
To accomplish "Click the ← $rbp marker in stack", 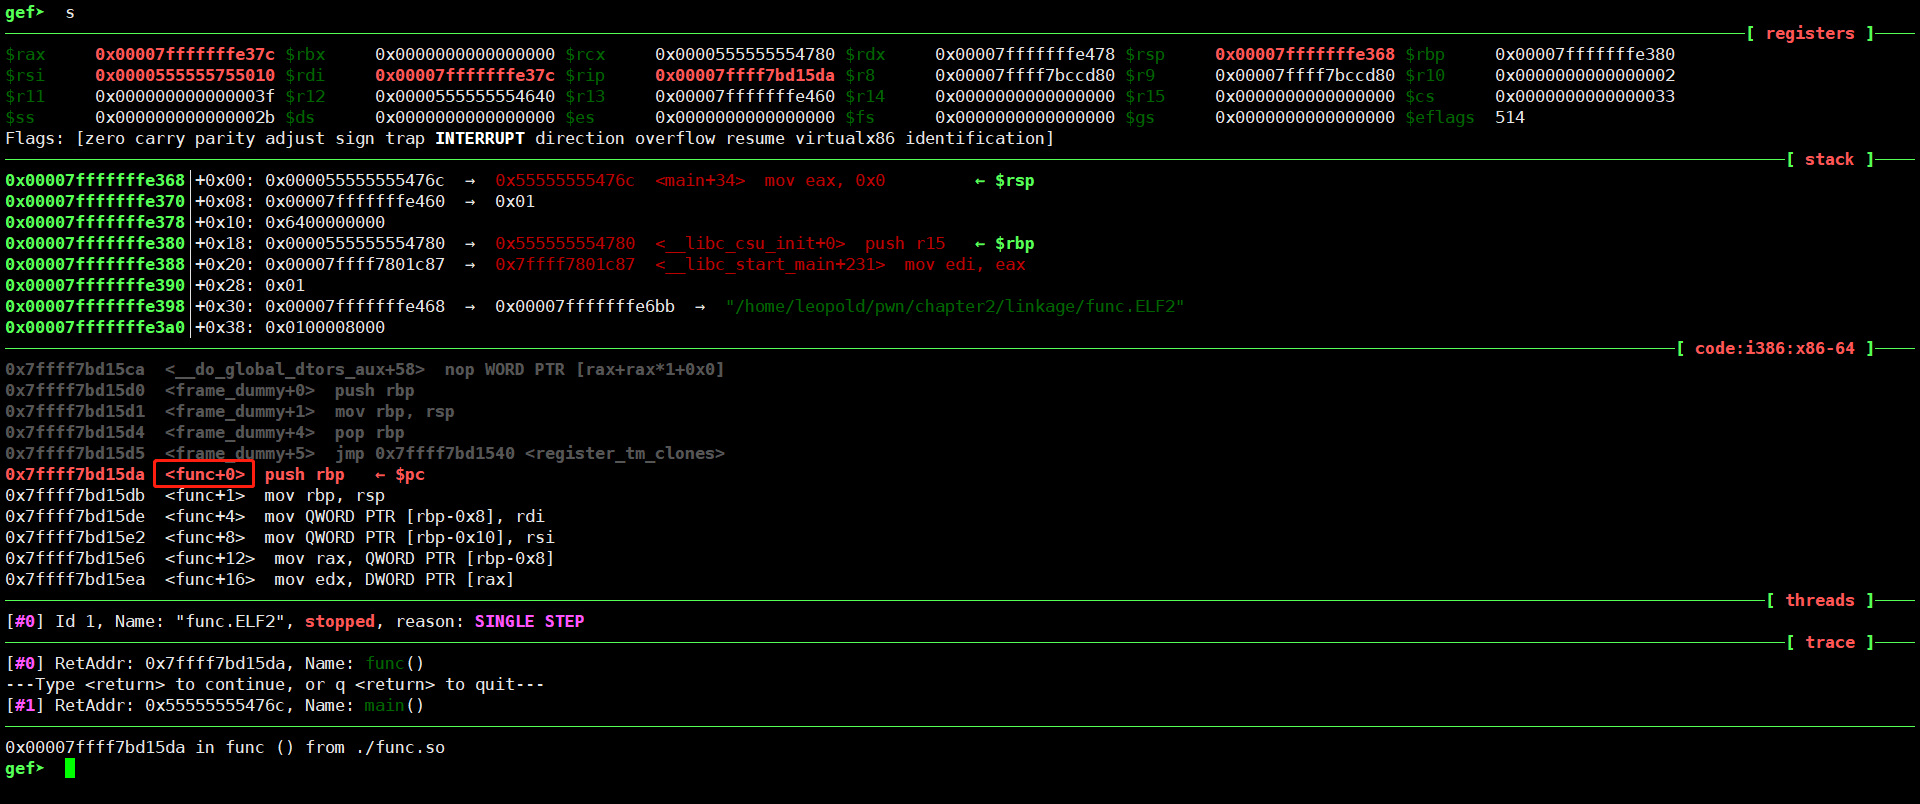I will coord(1005,243).
